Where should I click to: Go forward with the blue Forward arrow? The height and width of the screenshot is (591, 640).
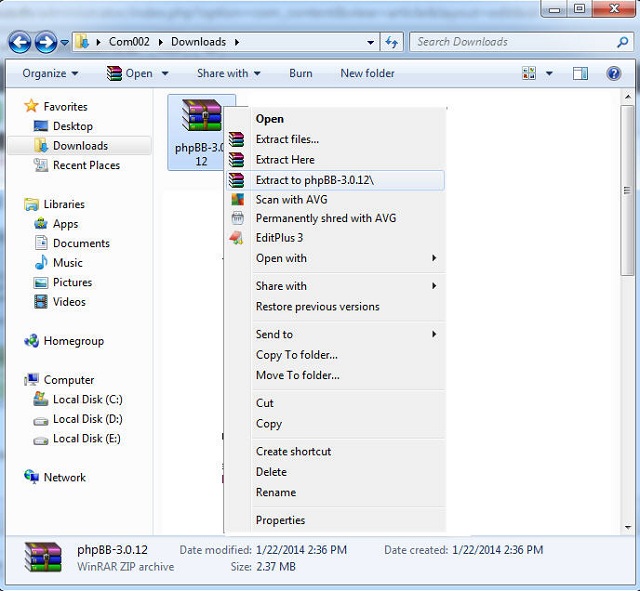click(x=46, y=42)
